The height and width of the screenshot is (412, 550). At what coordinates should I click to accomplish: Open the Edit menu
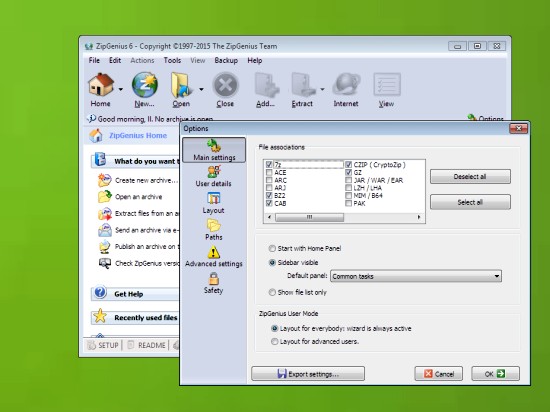point(115,60)
